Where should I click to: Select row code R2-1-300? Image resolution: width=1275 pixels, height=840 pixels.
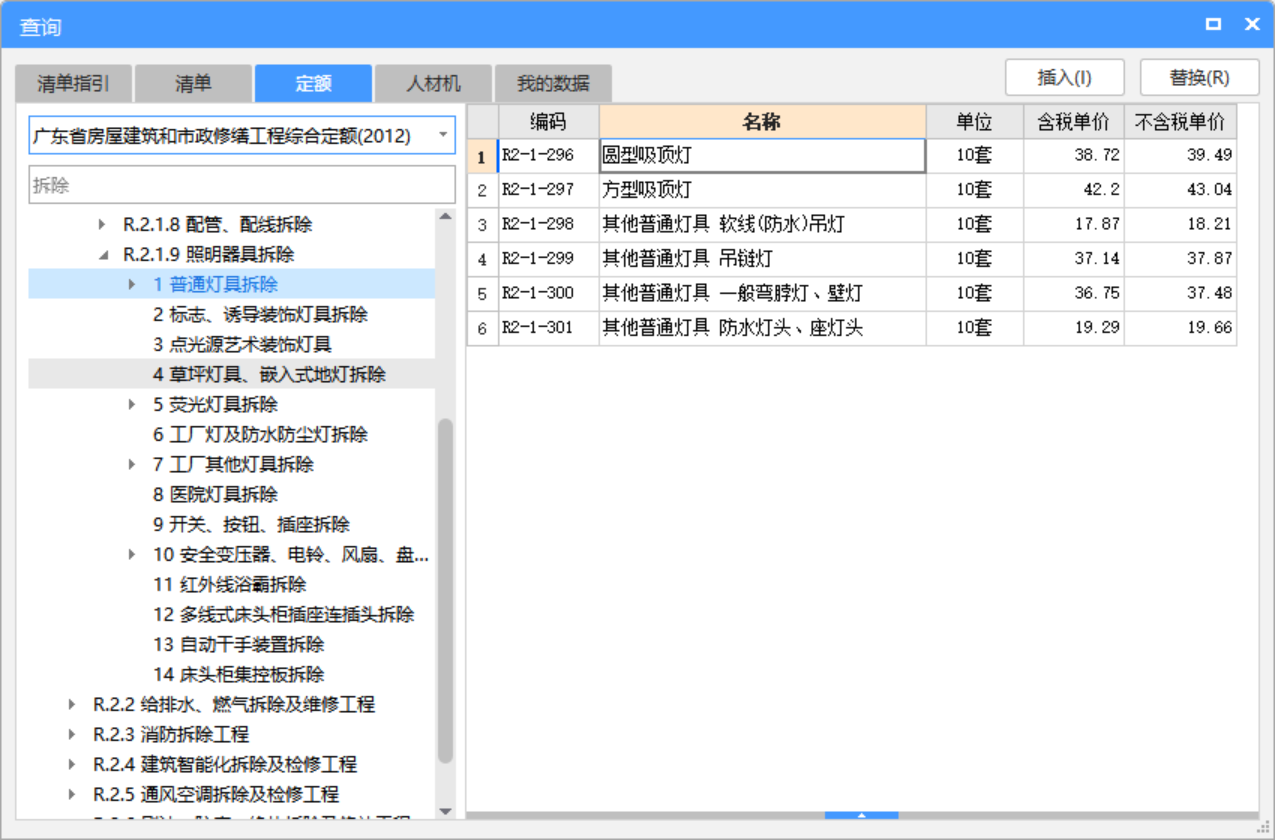coord(548,293)
